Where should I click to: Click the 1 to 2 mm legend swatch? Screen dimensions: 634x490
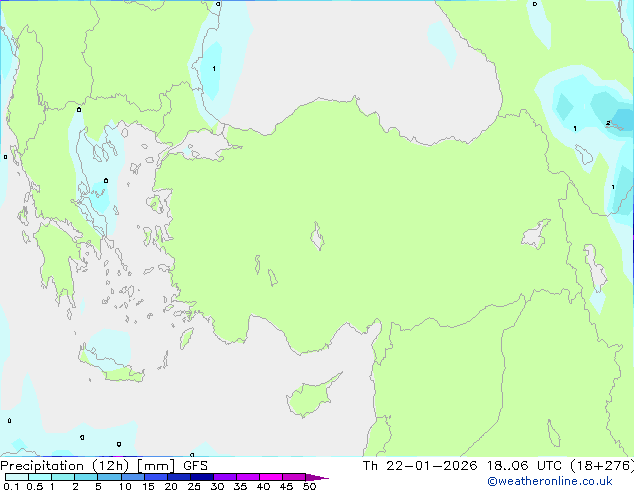(63, 477)
